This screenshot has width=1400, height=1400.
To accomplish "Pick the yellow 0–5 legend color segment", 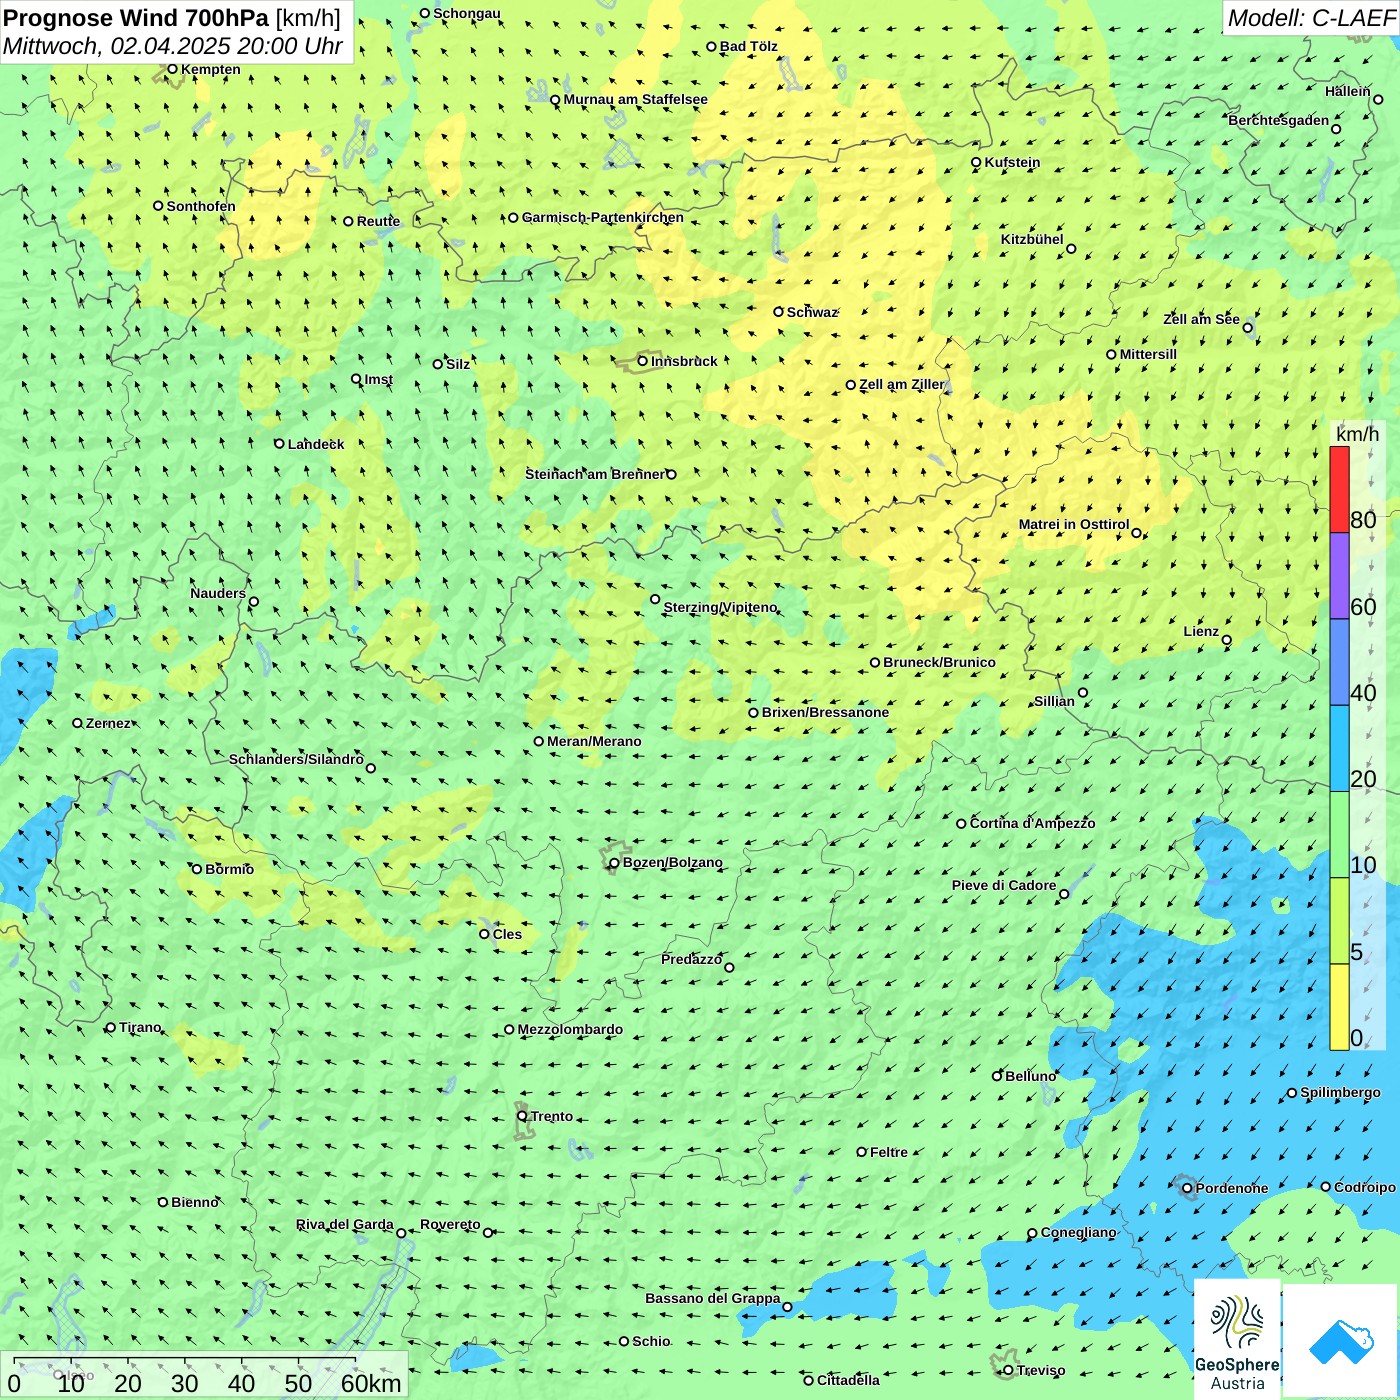I will pyautogui.click(x=1339, y=1007).
